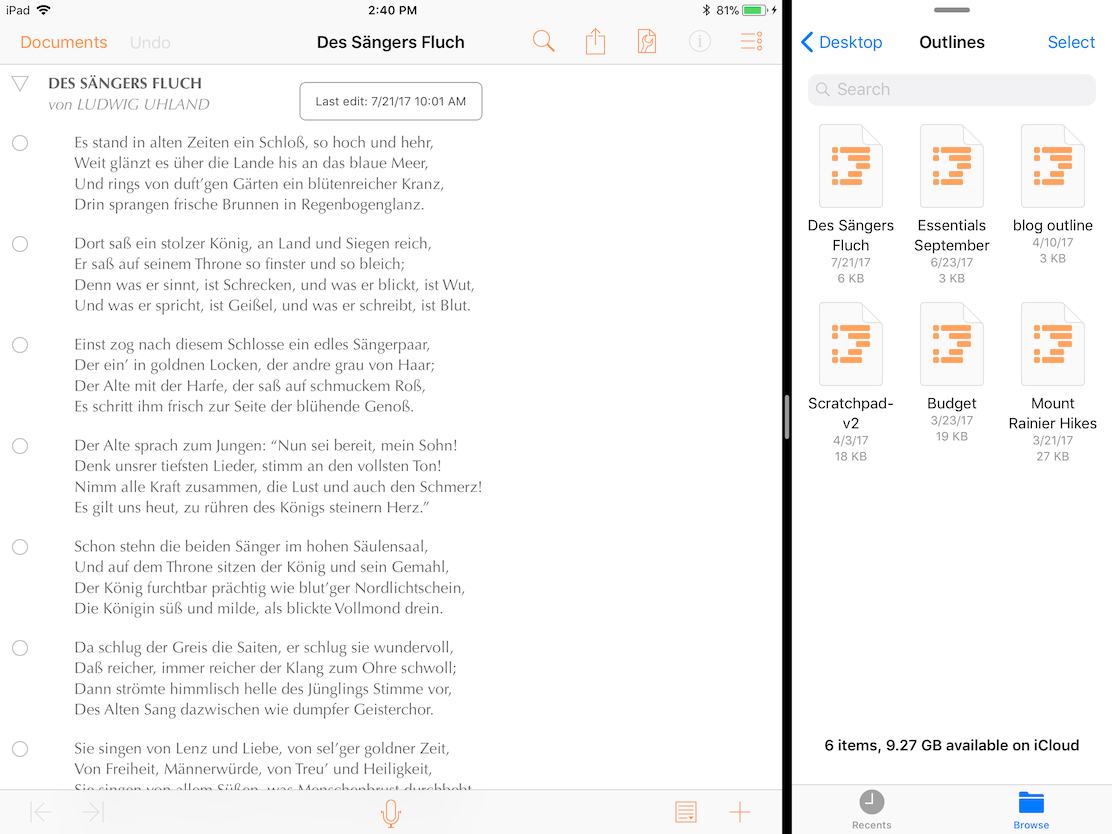The image size is (1112, 834).
Task: Collapse the DES SÄNGERS FLUCH title row
Action: (x=20, y=84)
